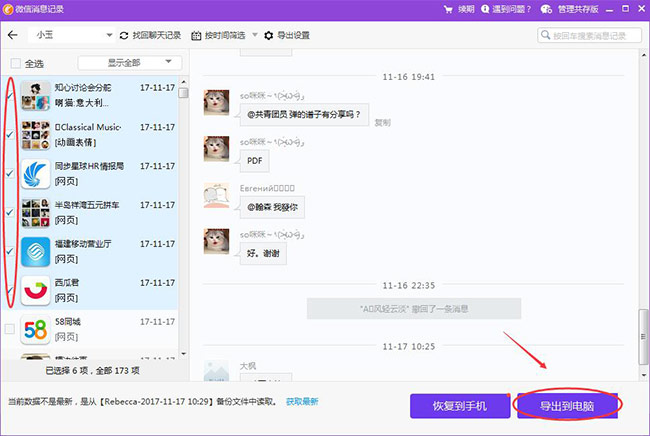Select the 知心讨论会分舵 group avatar

(35, 96)
